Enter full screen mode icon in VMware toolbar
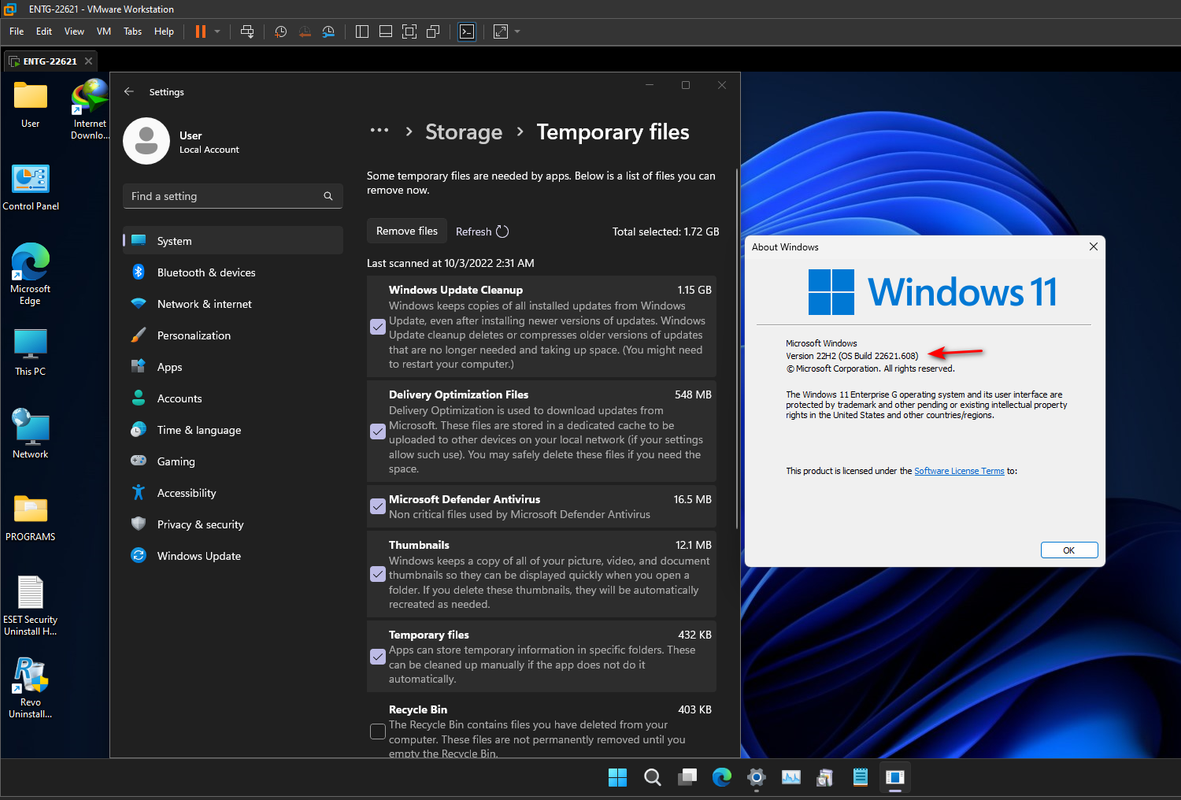The width and height of the screenshot is (1181, 800). tap(409, 32)
